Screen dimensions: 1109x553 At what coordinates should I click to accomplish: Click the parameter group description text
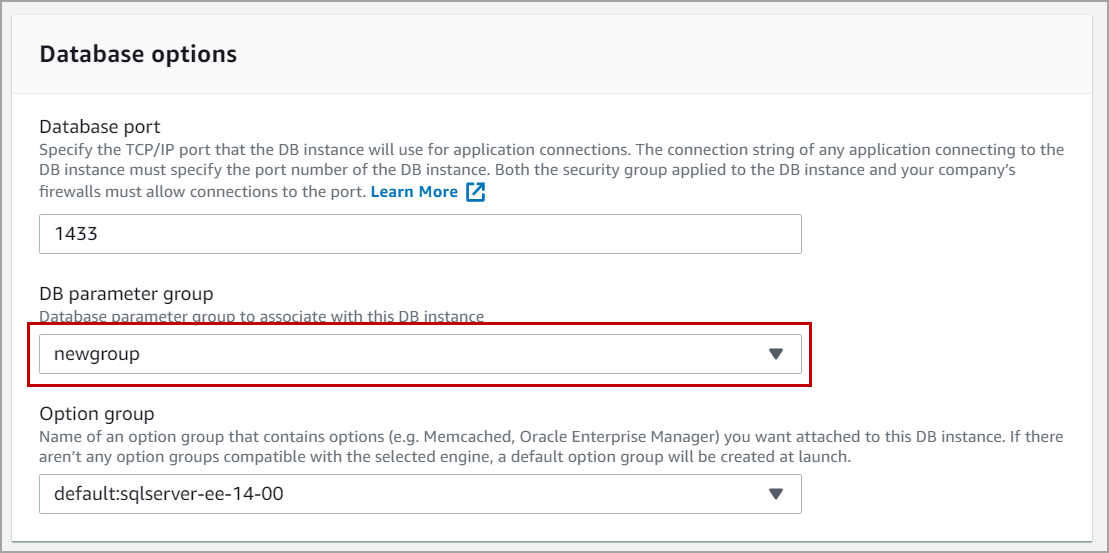(x=261, y=316)
